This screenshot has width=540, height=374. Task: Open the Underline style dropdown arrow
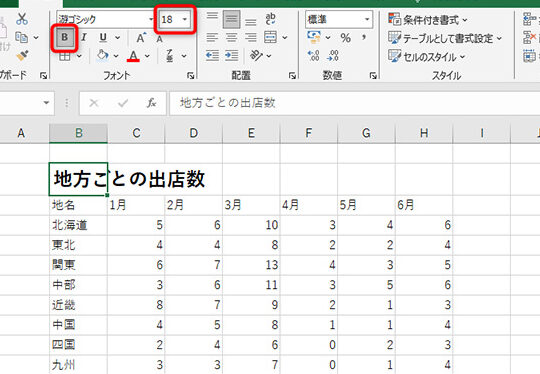point(117,38)
